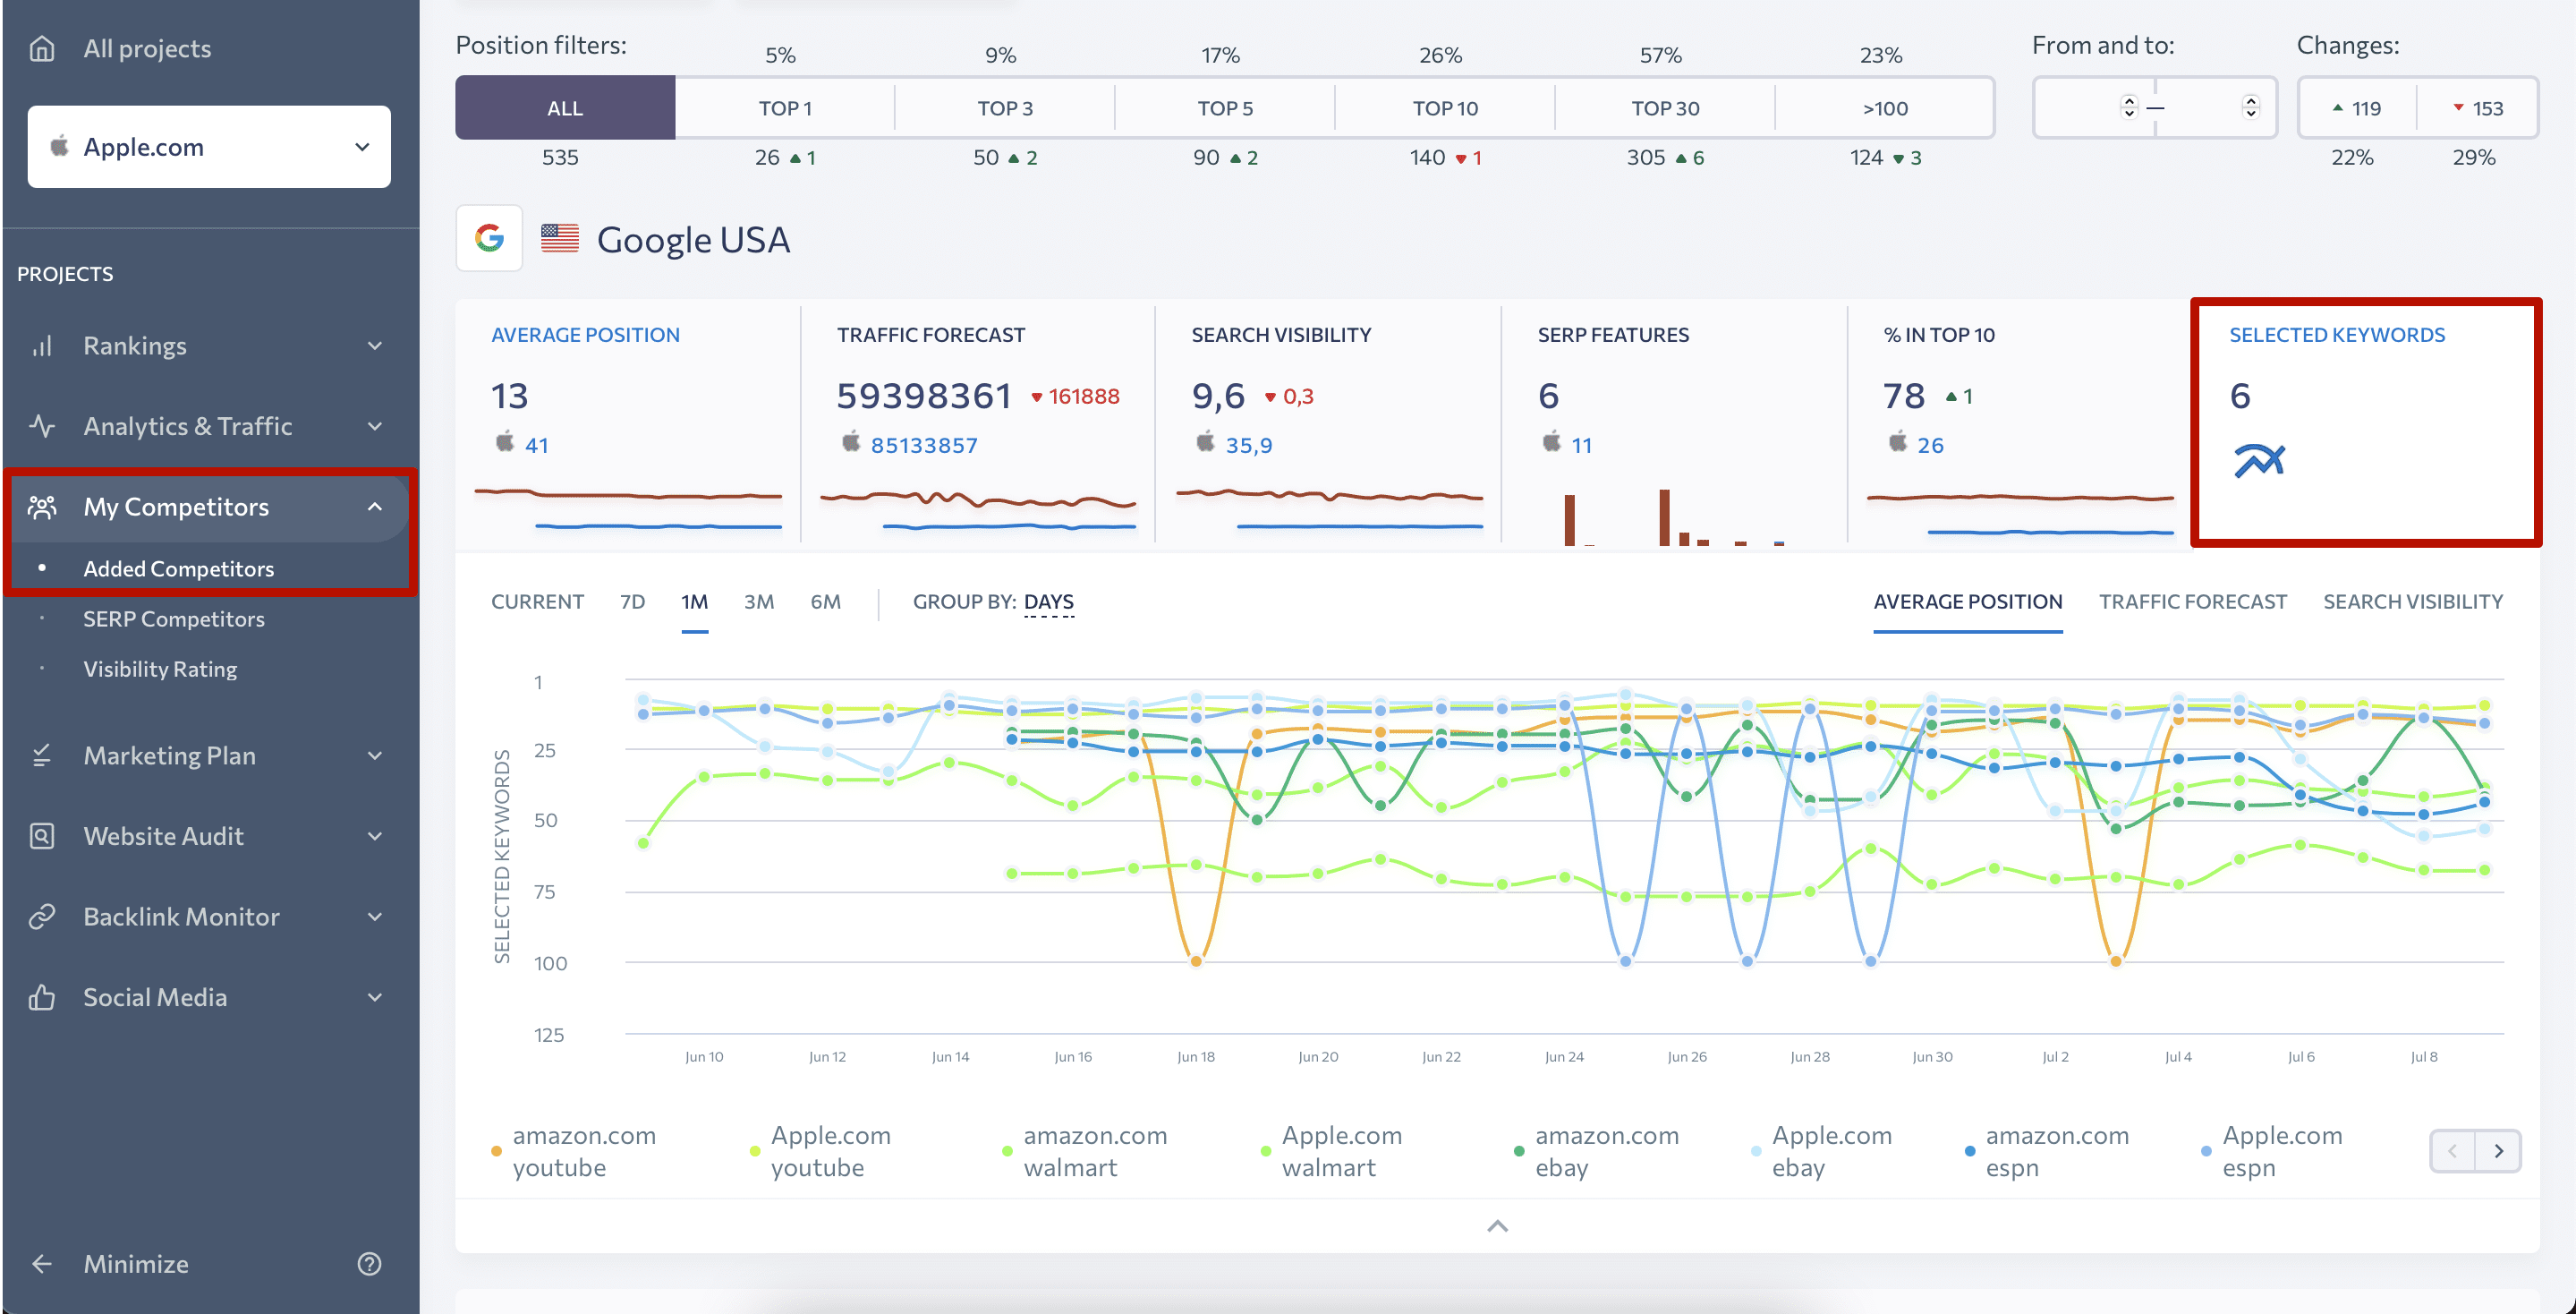The height and width of the screenshot is (1314, 2576).
Task: Switch to the Traffic Forecast tab
Action: tap(2194, 600)
